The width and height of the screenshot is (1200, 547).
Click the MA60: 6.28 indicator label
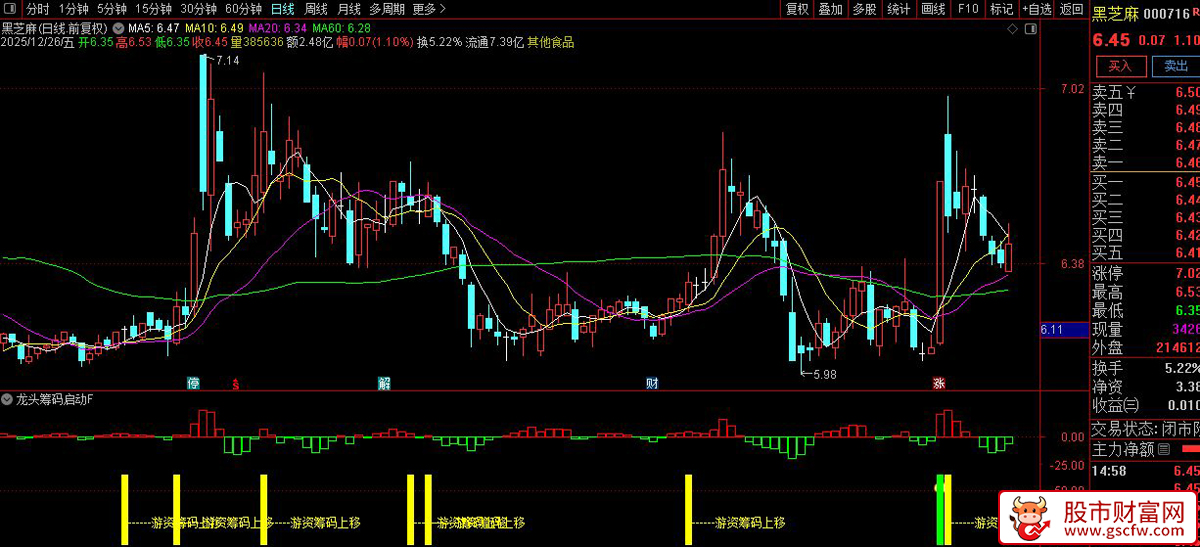tap(342, 29)
